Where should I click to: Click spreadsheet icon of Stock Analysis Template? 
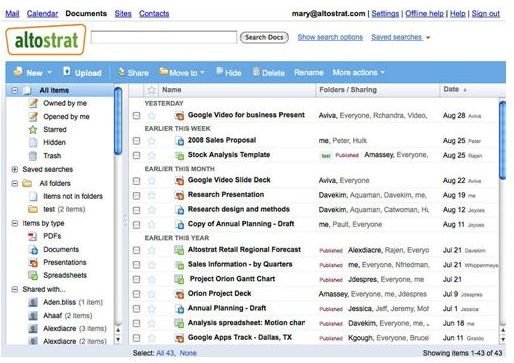[x=179, y=155]
